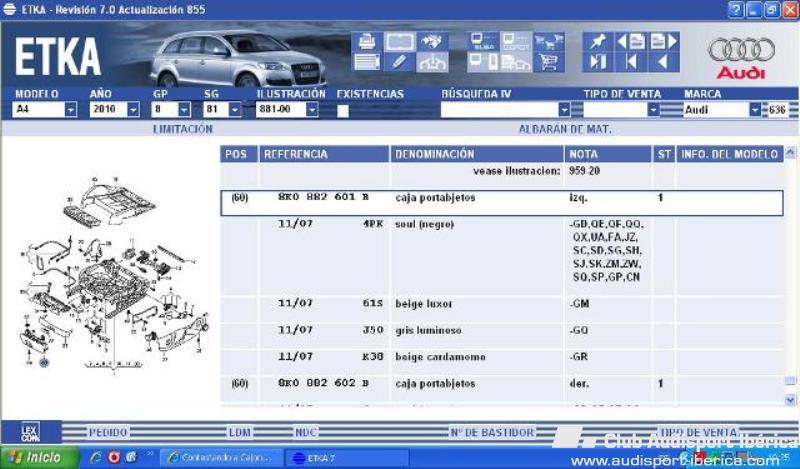Click the Albarán de Mat. tab

pos(565,130)
